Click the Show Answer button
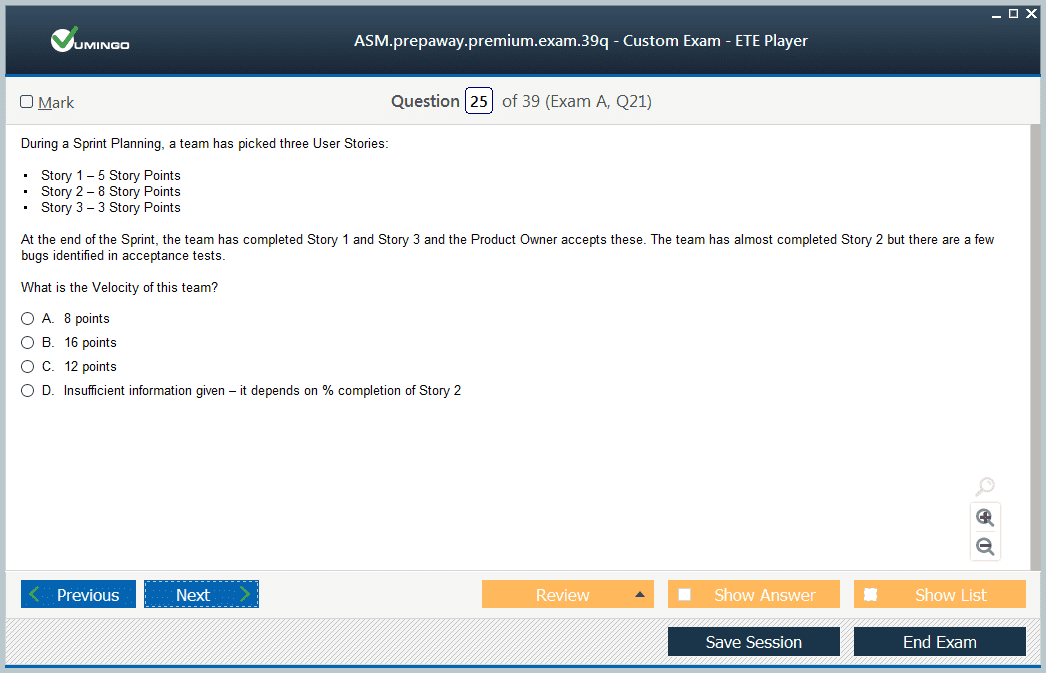The height and width of the screenshot is (673, 1046). 754,594
